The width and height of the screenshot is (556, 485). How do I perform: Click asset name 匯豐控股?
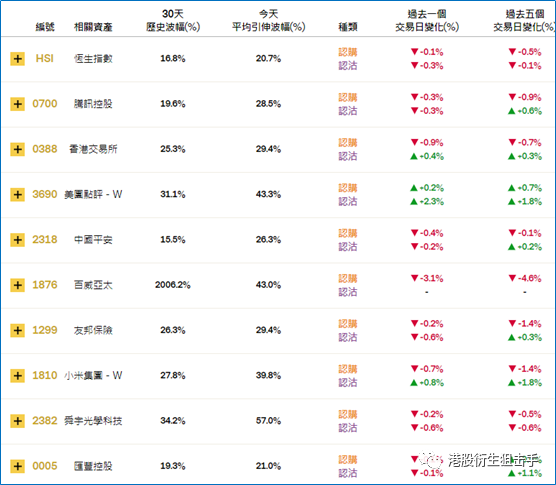[93, 466]
